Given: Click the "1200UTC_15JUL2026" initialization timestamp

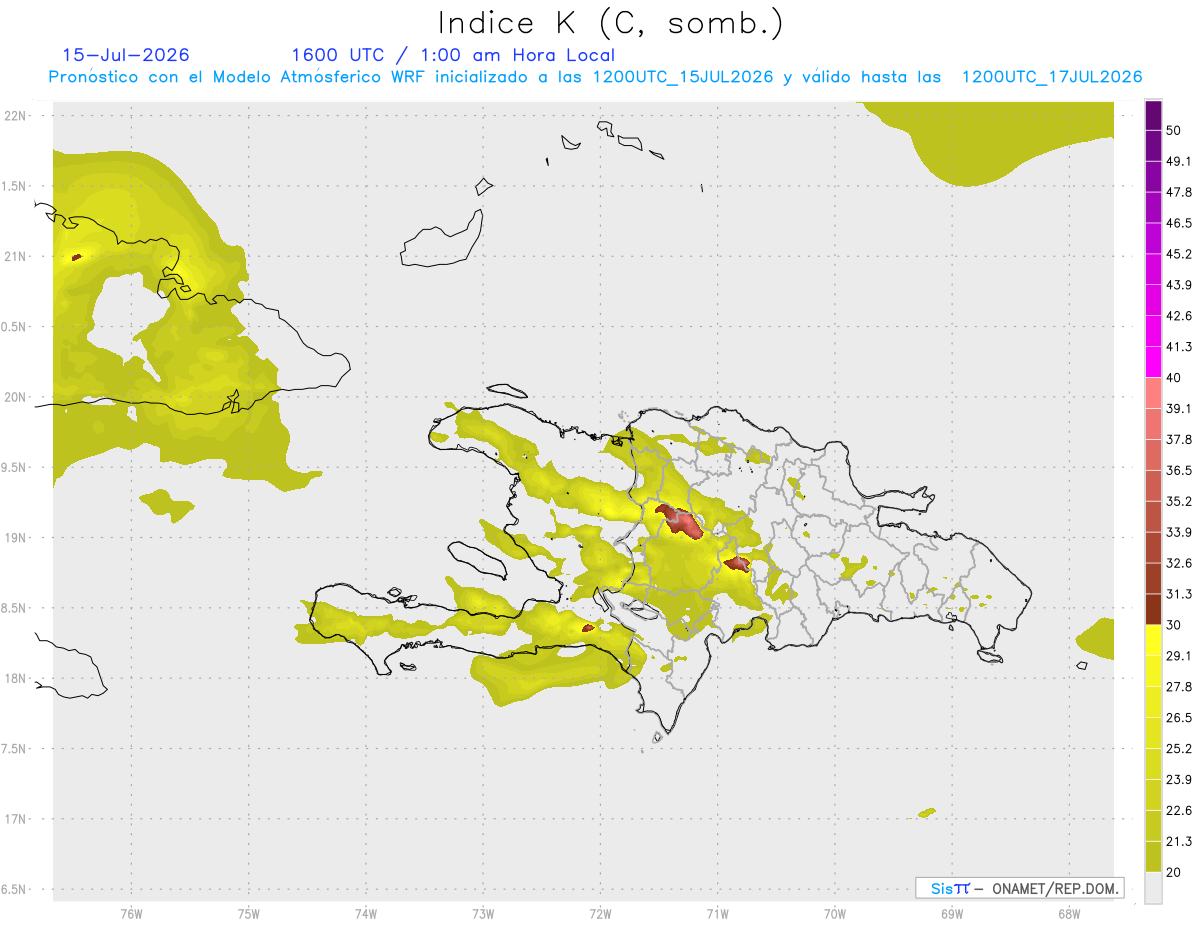Looking at the screenshot, I should pyautogui.click(x=683, y=77).
